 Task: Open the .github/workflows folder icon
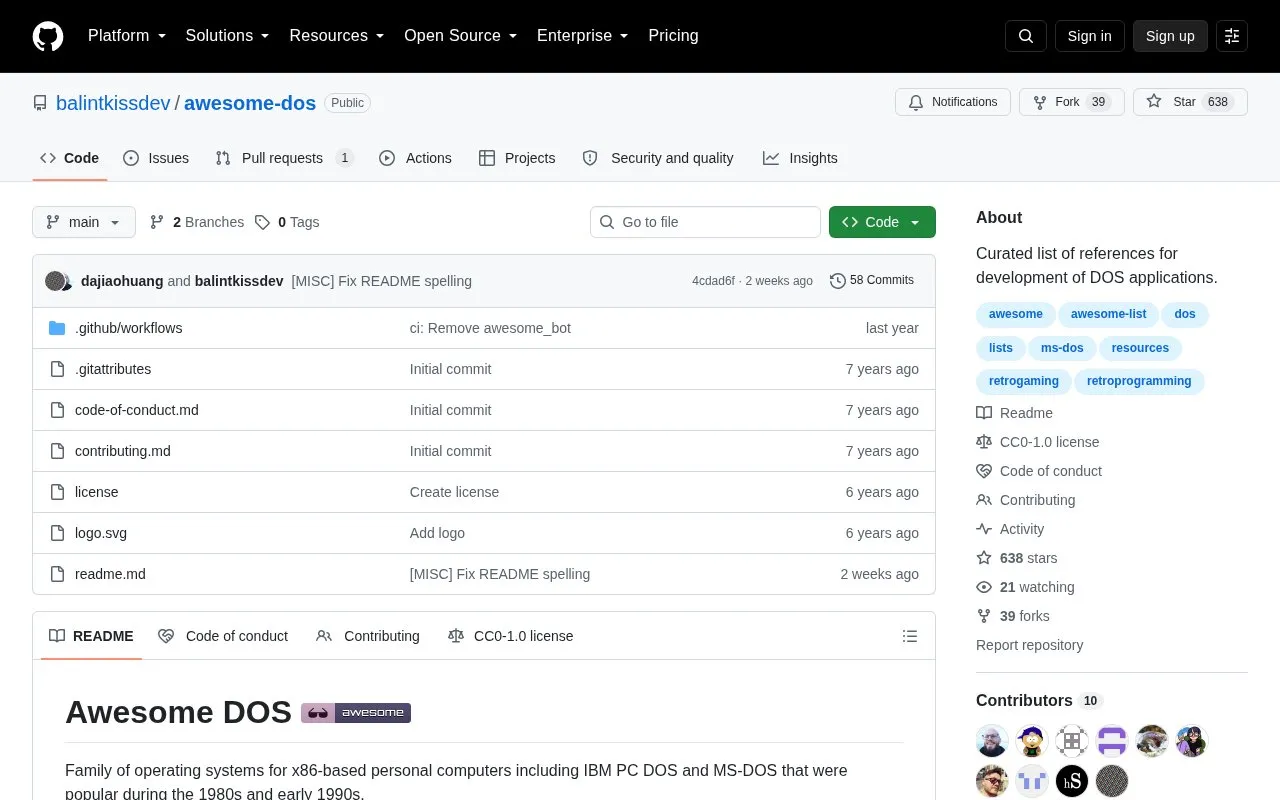pyautogui.click(x=57, y=328)
